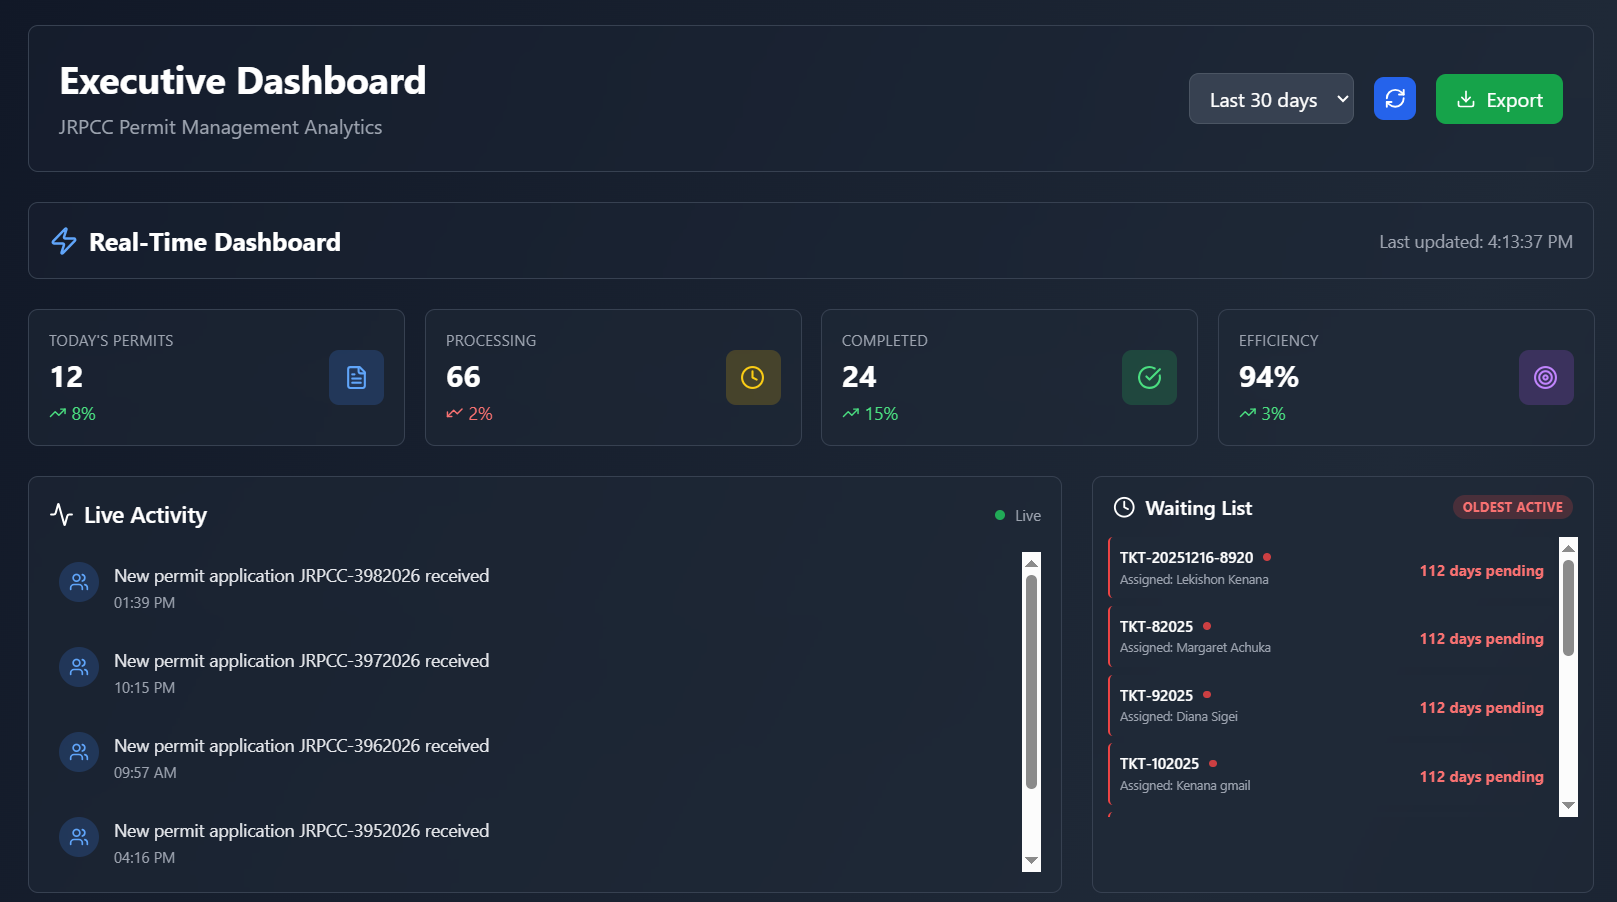Click the blue refresh icon
This screenshot has width=1617, height=902.
[x=1394, y=98]
